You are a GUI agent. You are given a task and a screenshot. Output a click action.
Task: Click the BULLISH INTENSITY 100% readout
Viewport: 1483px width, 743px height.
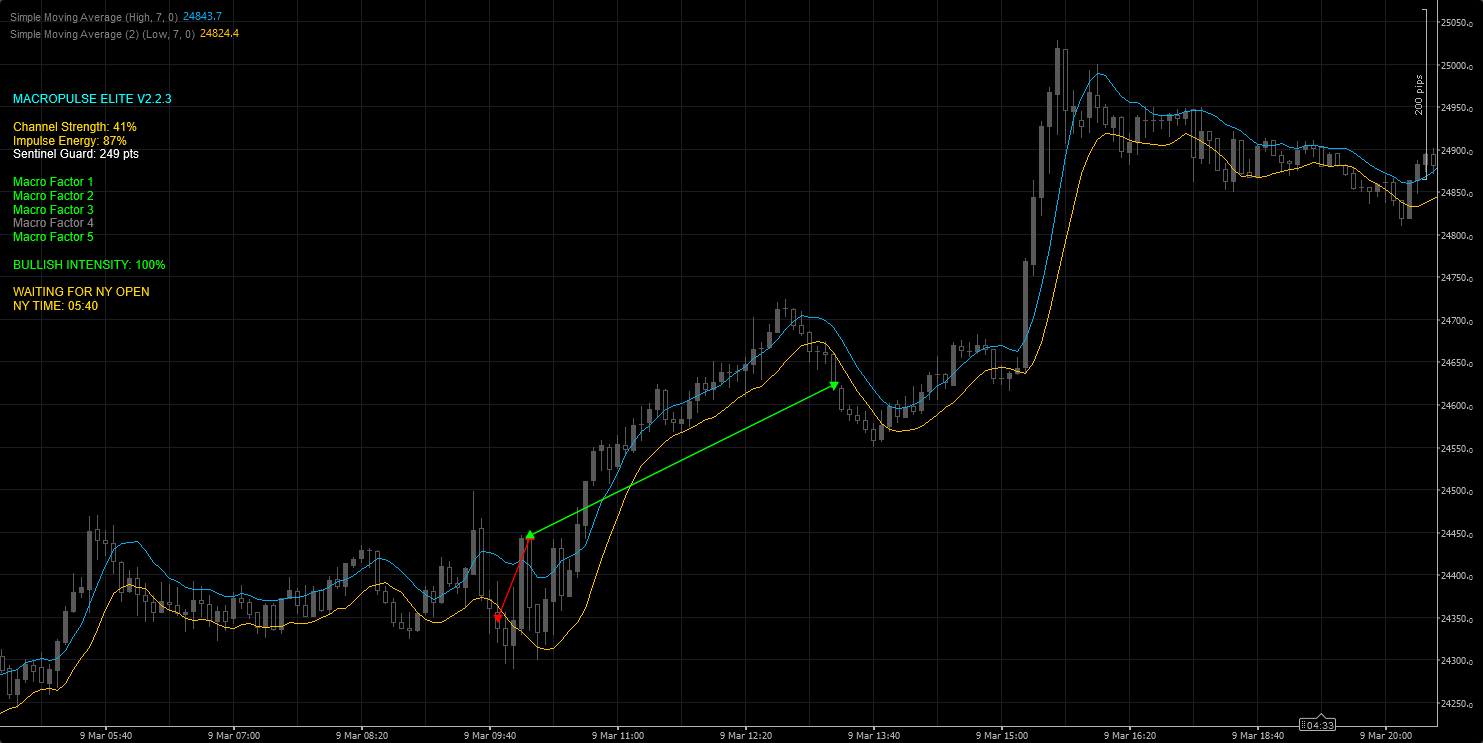click(x=89, y=265)
